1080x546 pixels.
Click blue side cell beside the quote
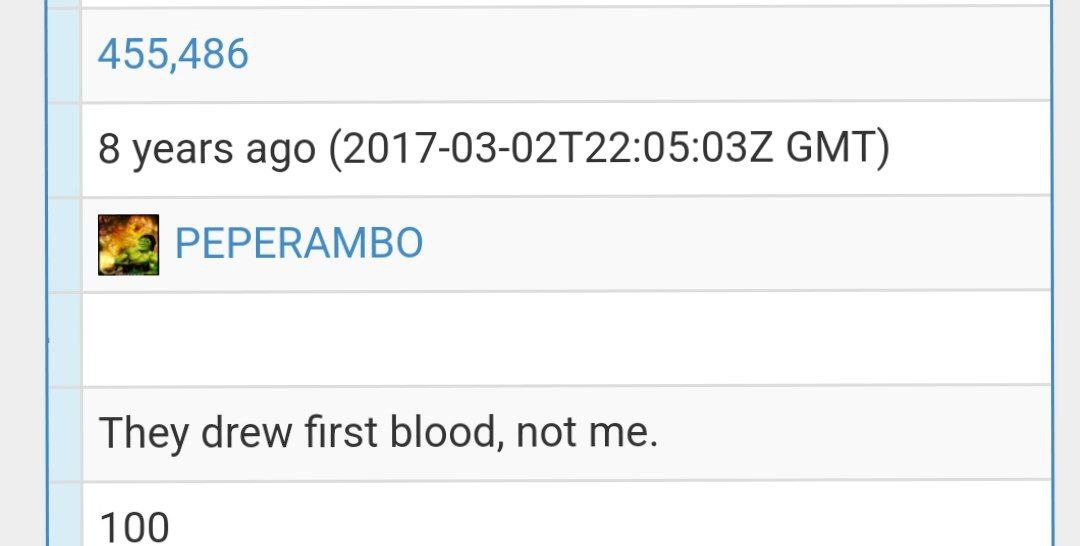click(x=64, y=434)
